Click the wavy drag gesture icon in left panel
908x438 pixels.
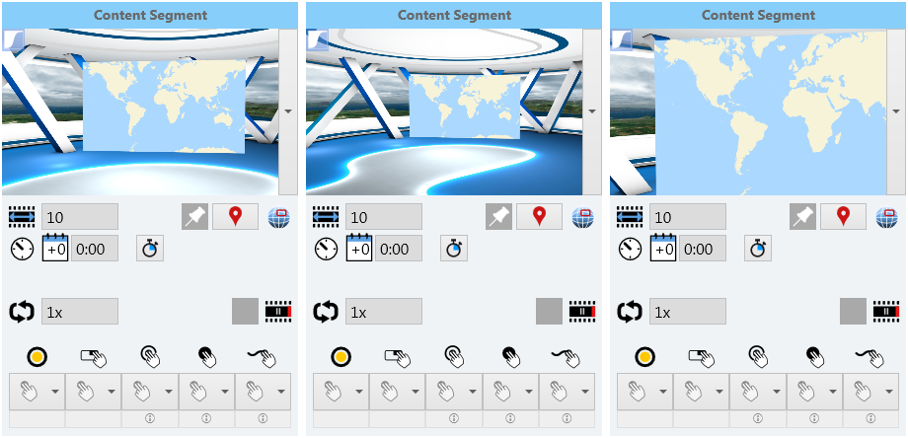coord(263,358)
